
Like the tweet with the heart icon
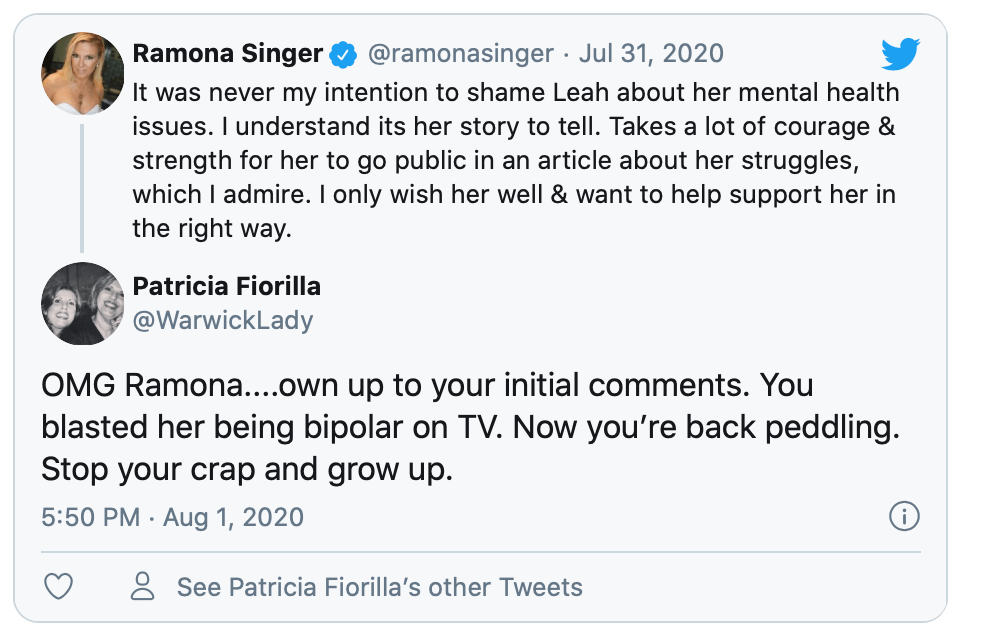tap(59, 586)
